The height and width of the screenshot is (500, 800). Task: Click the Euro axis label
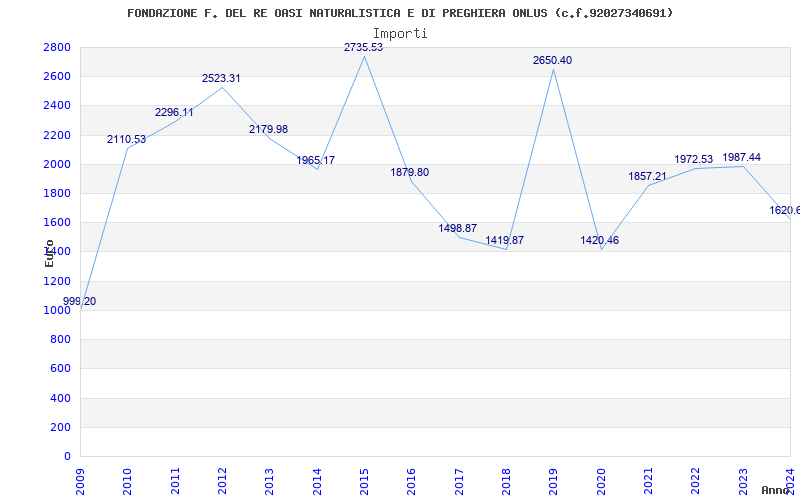point(49,253)
